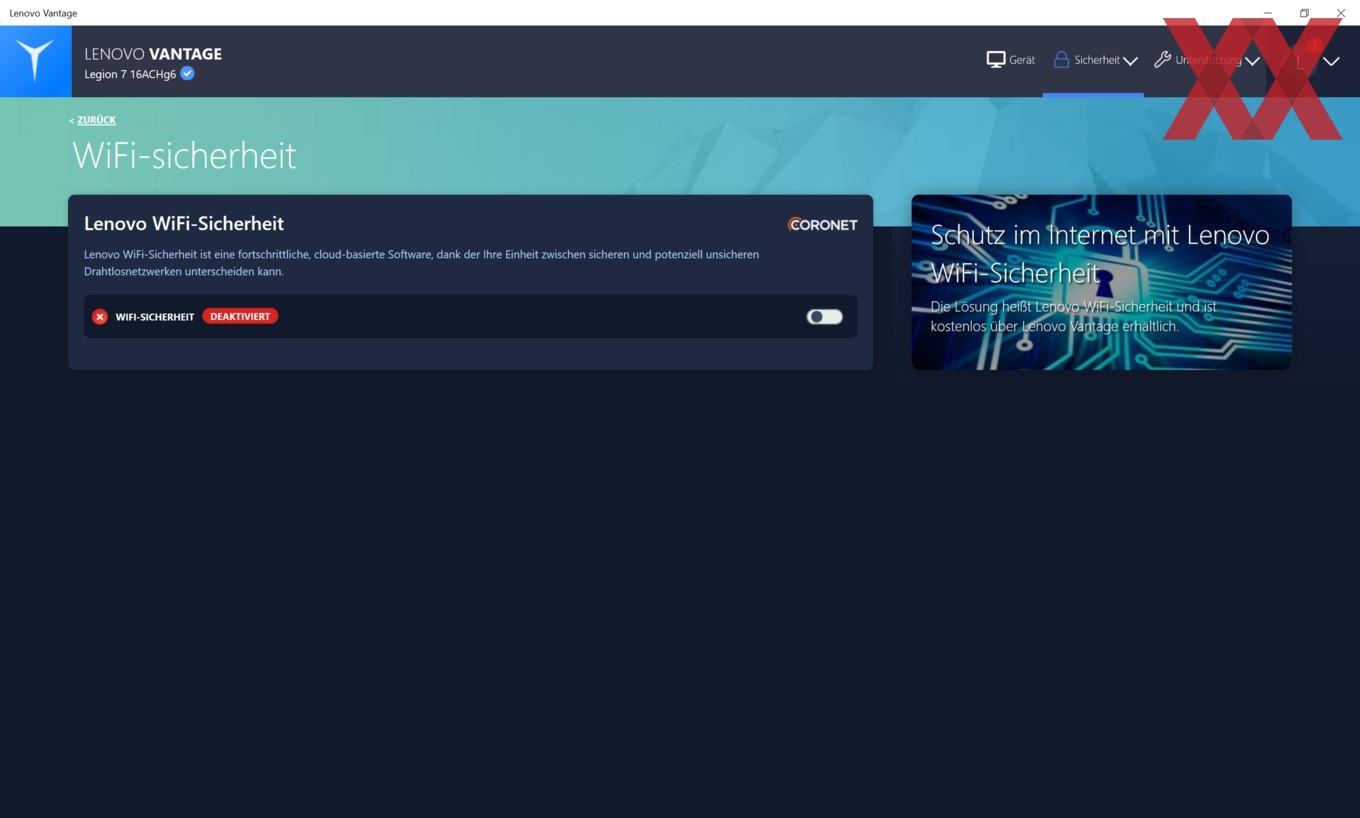Open the Unterstützung menu label
The height and width of the screenshot is (818, 1360).
(x=1208, y=60)
